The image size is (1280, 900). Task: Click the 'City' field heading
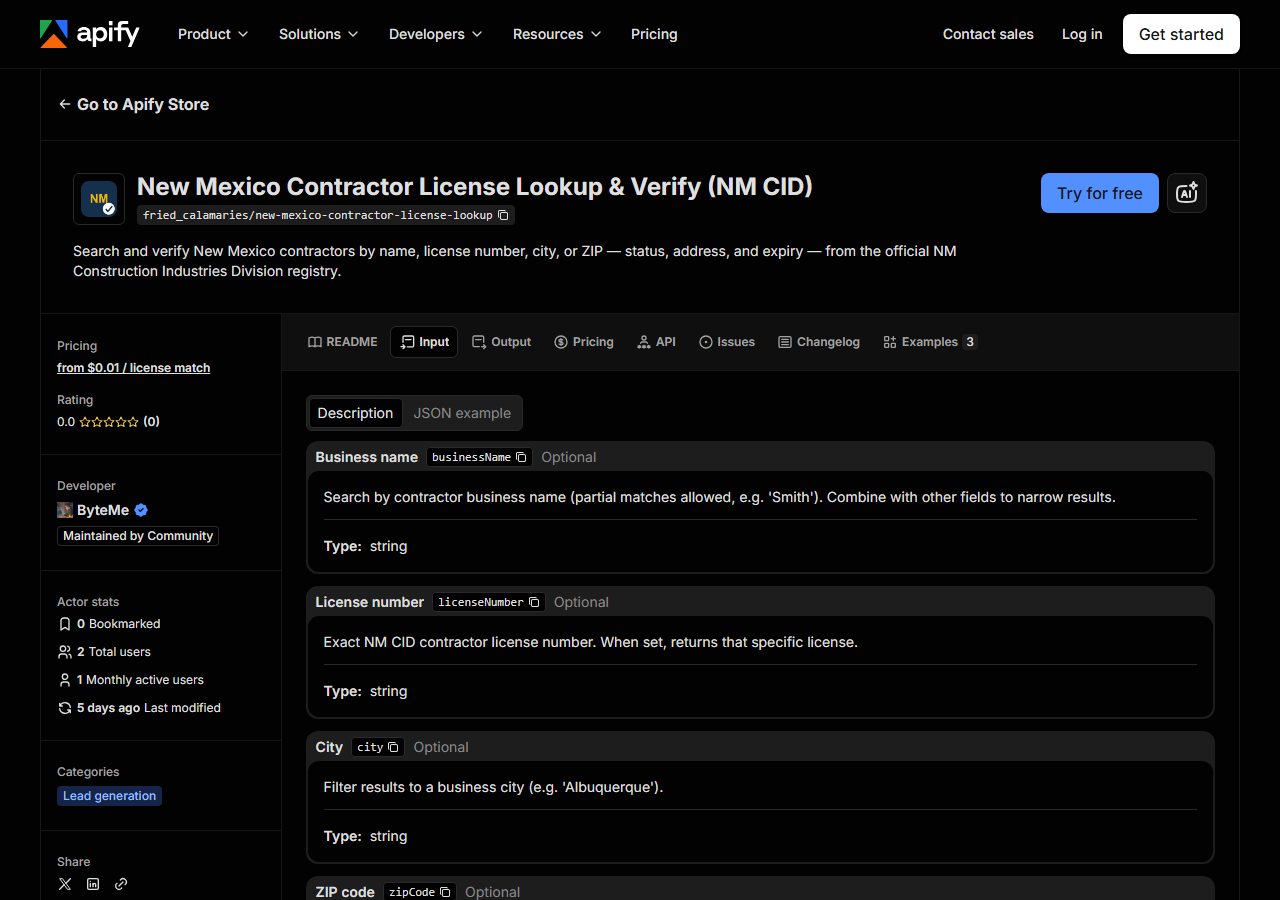(x=329, y=747)
